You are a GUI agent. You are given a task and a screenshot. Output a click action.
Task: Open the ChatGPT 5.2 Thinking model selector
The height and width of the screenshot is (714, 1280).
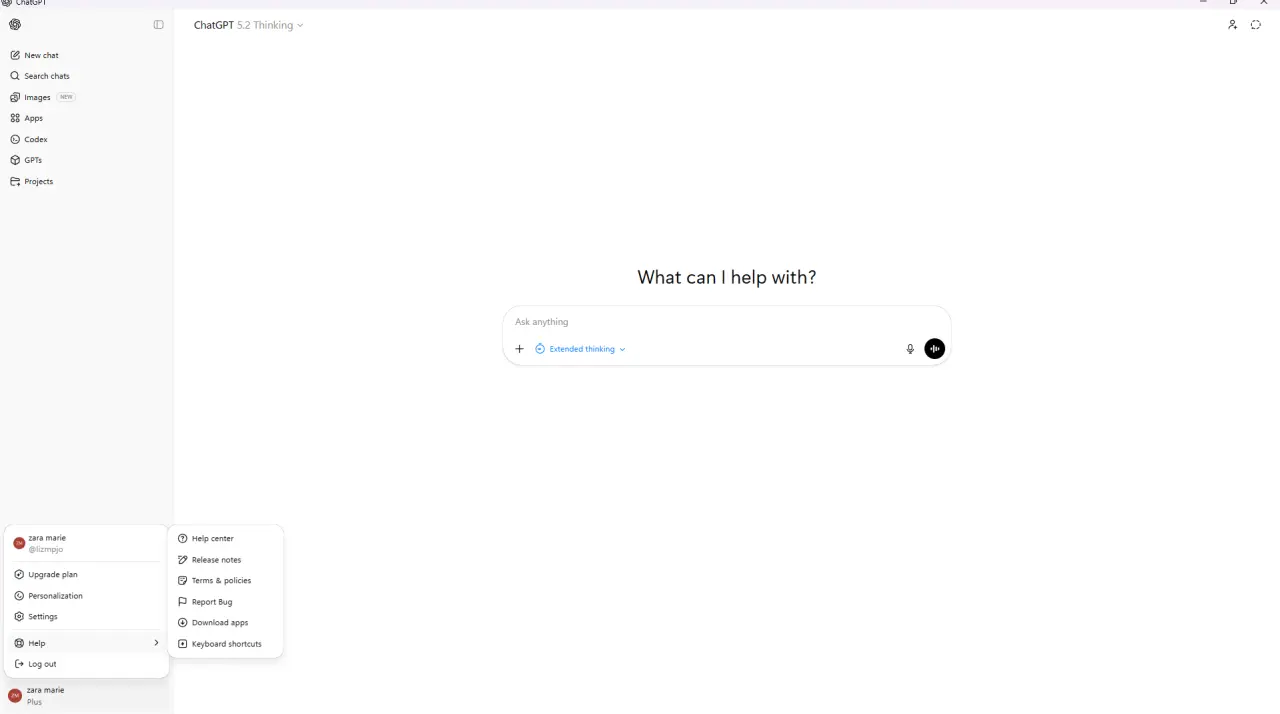(248, 25)
